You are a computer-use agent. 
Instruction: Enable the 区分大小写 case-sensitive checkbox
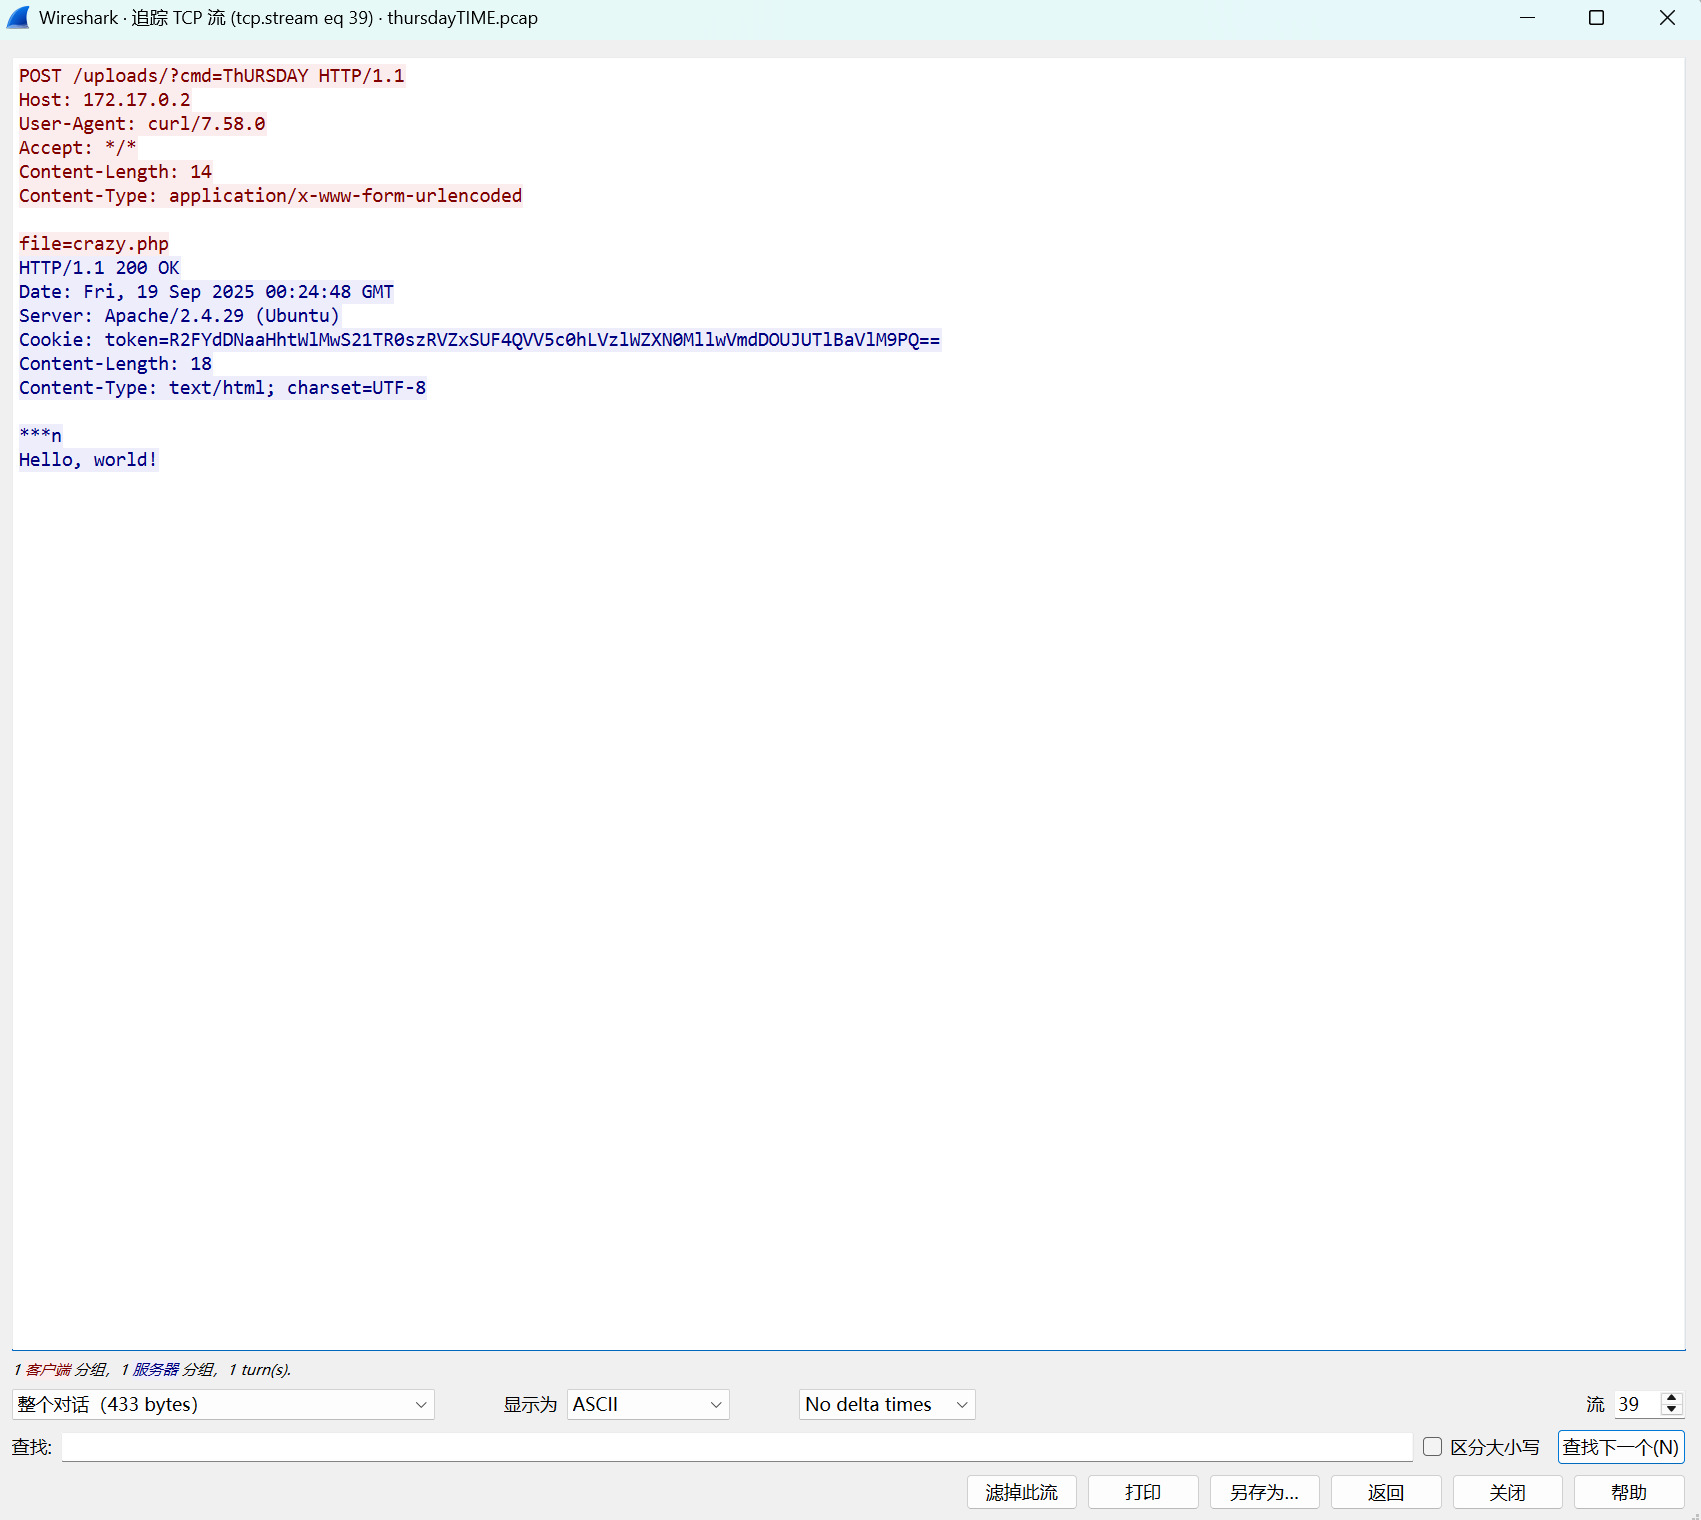coord(1432,1447)
